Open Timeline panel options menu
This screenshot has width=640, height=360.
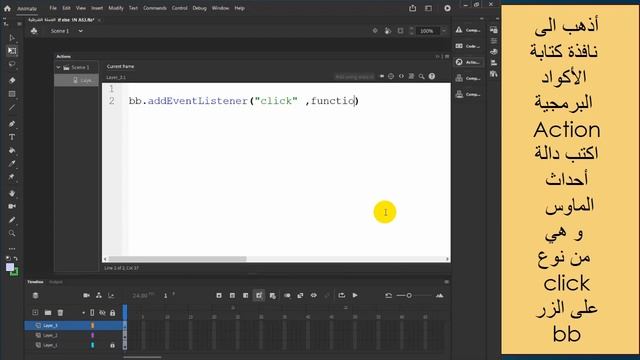447,282
